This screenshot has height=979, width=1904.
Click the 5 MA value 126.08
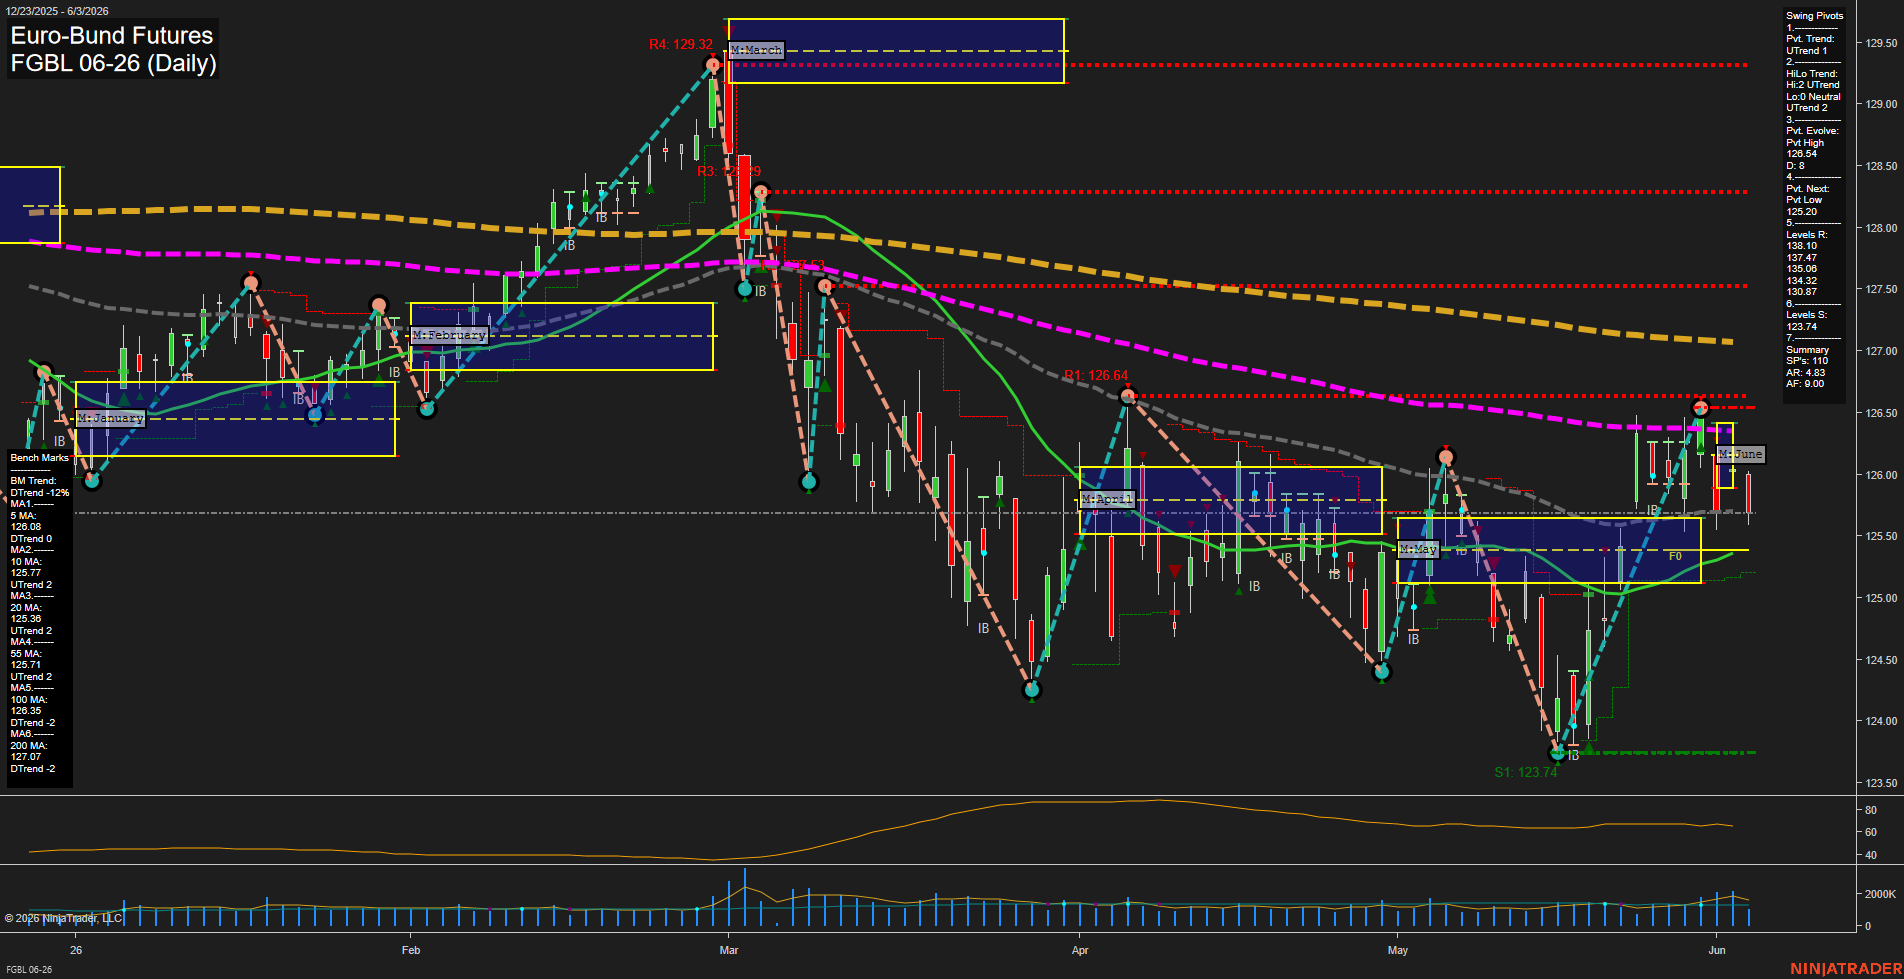click(x=26, y=527)
